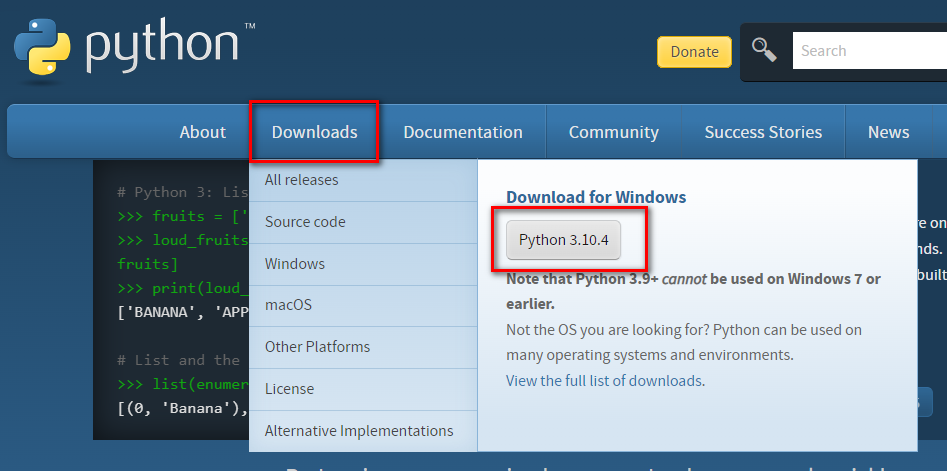Follow 'View the full list of downloads' link
Screen dimensions: 947x471
[603, 380]
